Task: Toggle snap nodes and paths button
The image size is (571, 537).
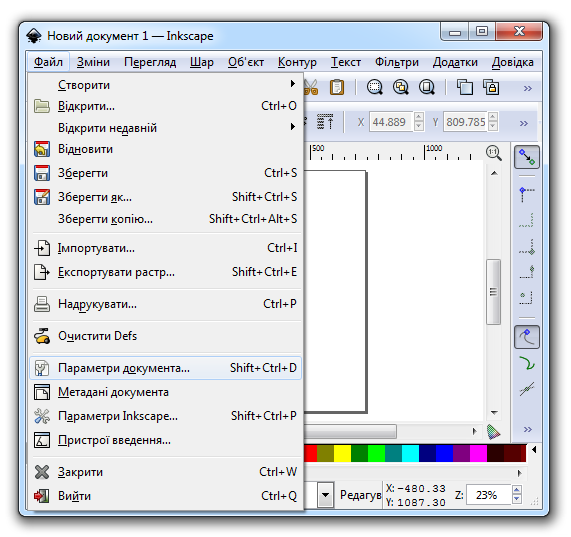Action: coord(527,337)
